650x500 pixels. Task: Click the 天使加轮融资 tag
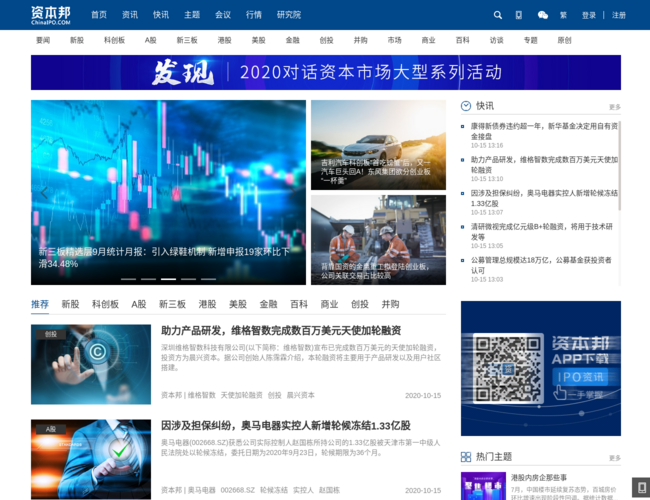coord(241,395)
